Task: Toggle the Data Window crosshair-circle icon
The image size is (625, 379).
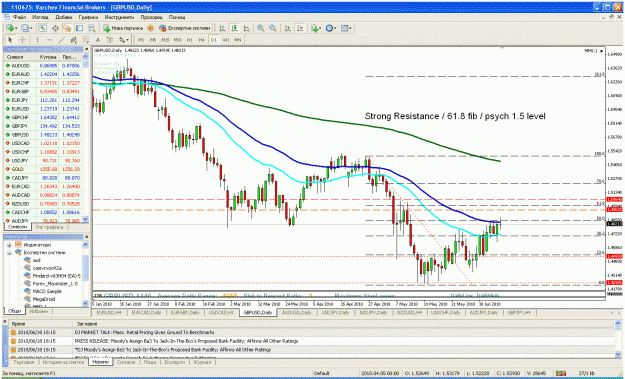Action: 55,28
